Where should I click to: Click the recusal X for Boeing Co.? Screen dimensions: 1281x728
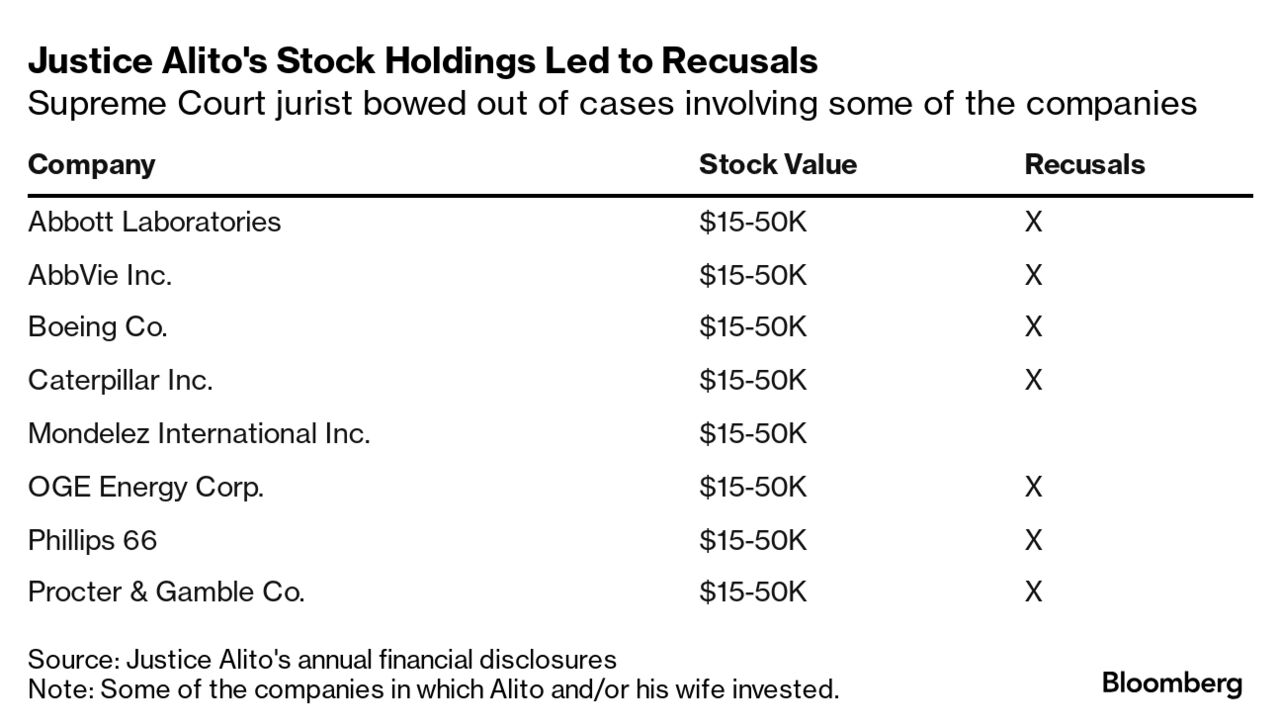tap(1033, 327)
